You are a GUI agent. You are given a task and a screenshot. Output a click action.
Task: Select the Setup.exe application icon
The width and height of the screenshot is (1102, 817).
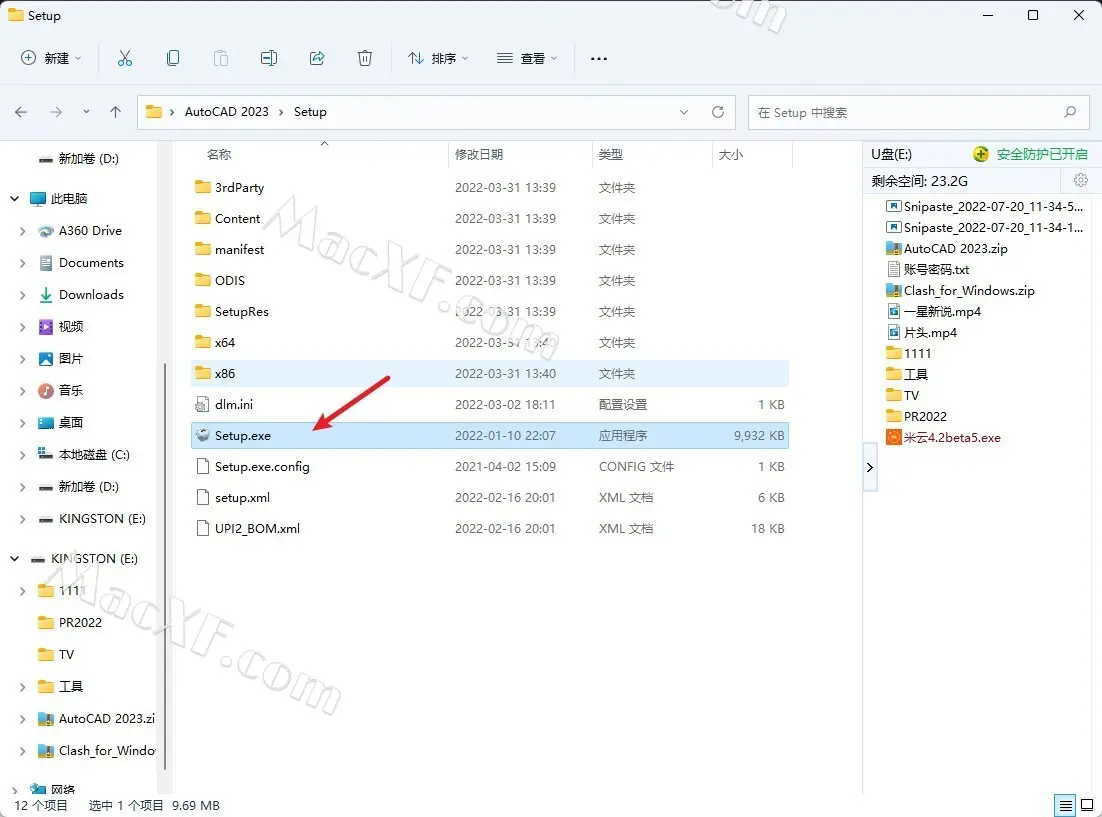coord(202,435)
